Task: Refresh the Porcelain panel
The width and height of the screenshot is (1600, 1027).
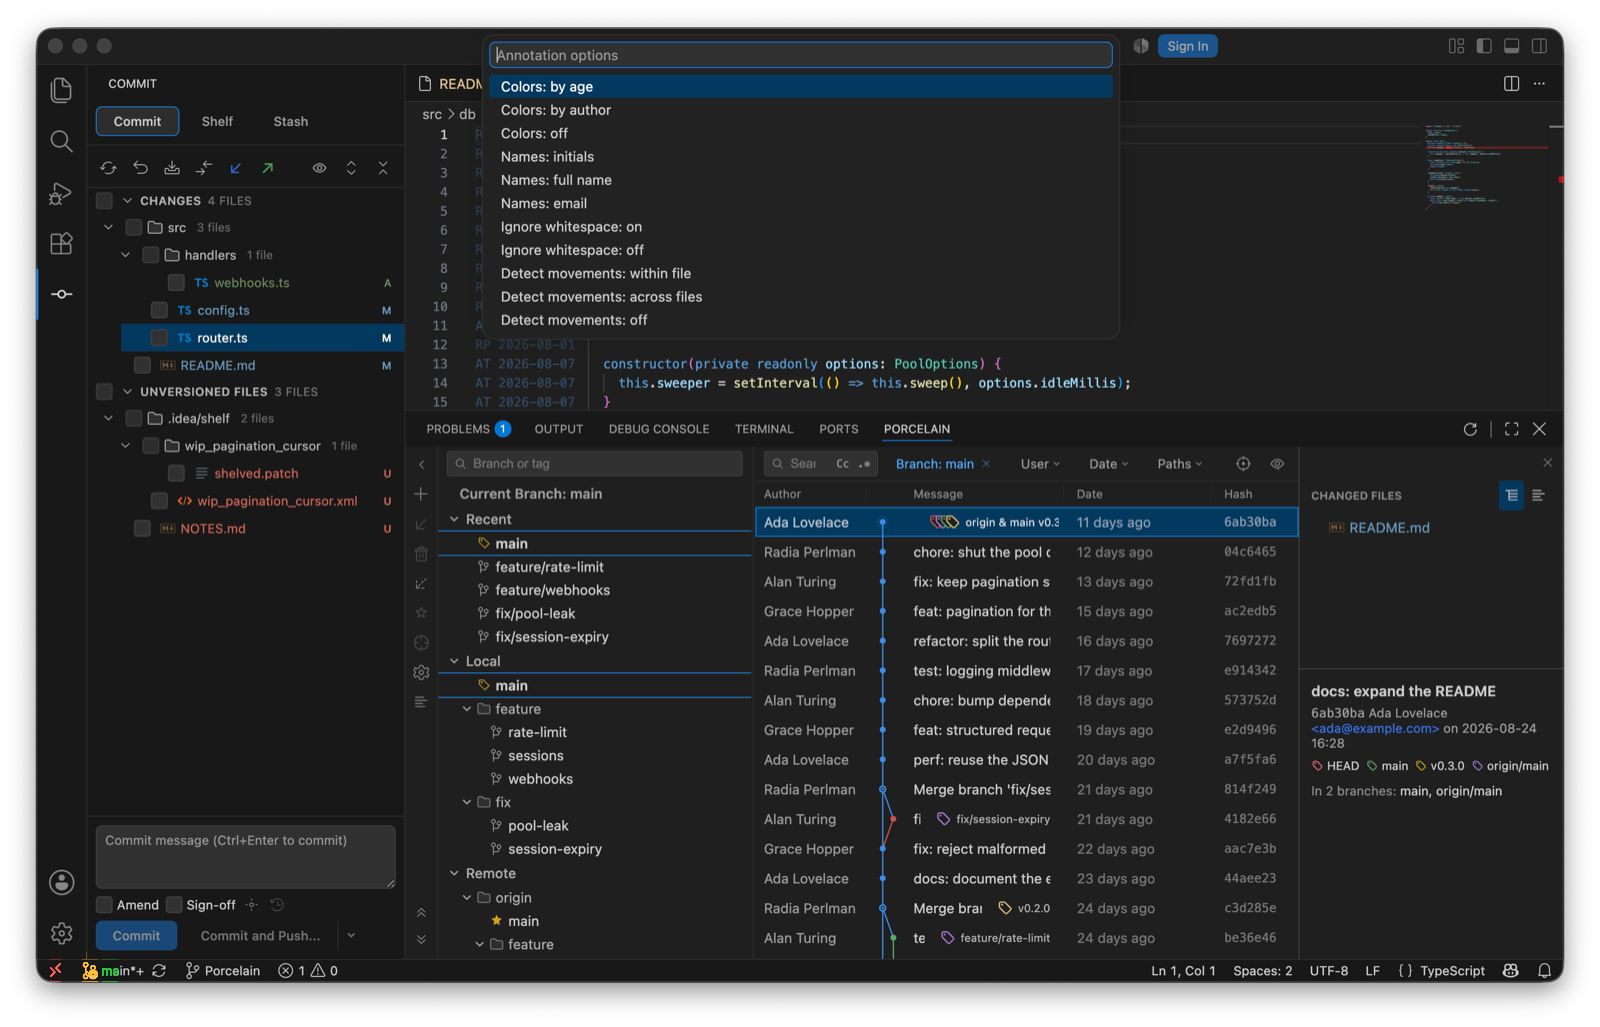Action: (1470, 429)
